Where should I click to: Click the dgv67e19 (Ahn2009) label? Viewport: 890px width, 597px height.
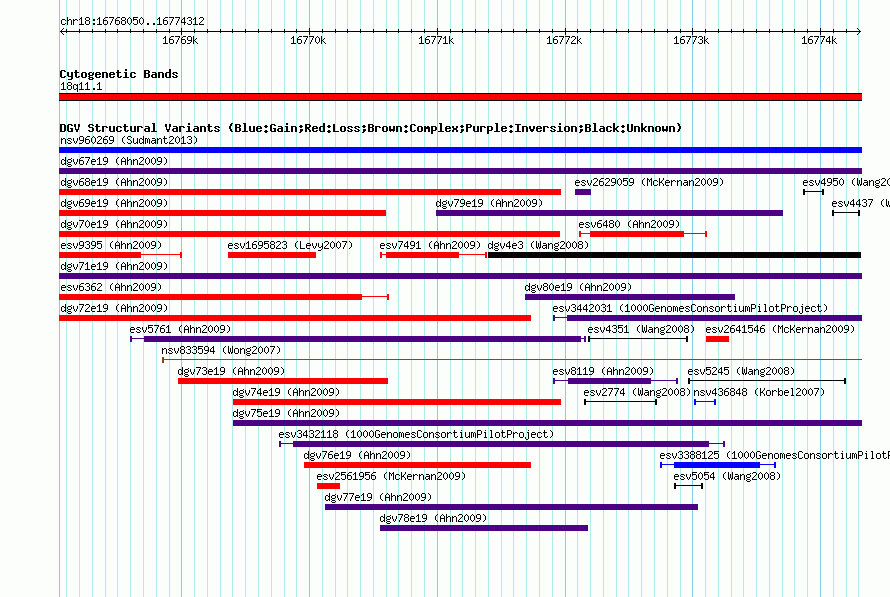(x=114, y=161)
